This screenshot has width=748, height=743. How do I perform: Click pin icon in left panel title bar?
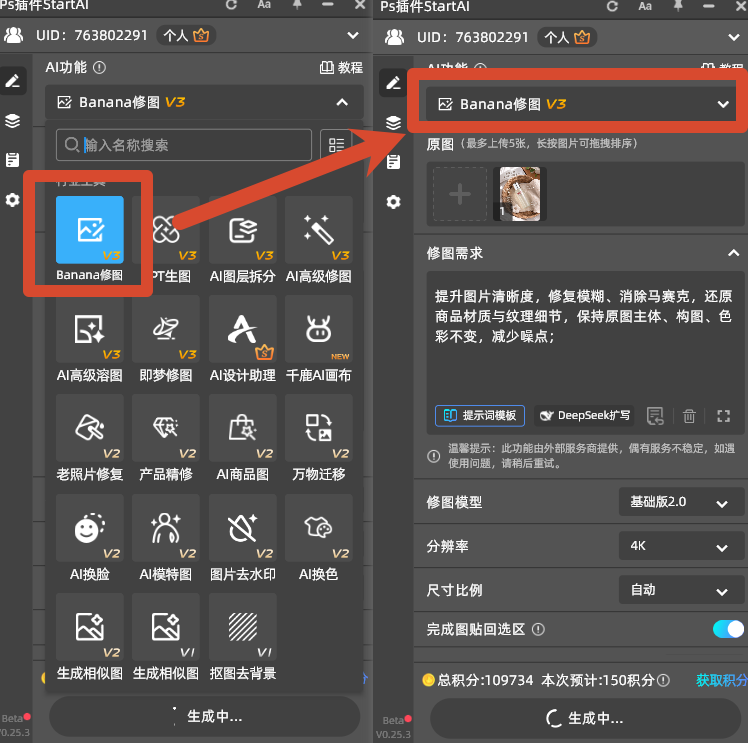(x=297, y=5)
